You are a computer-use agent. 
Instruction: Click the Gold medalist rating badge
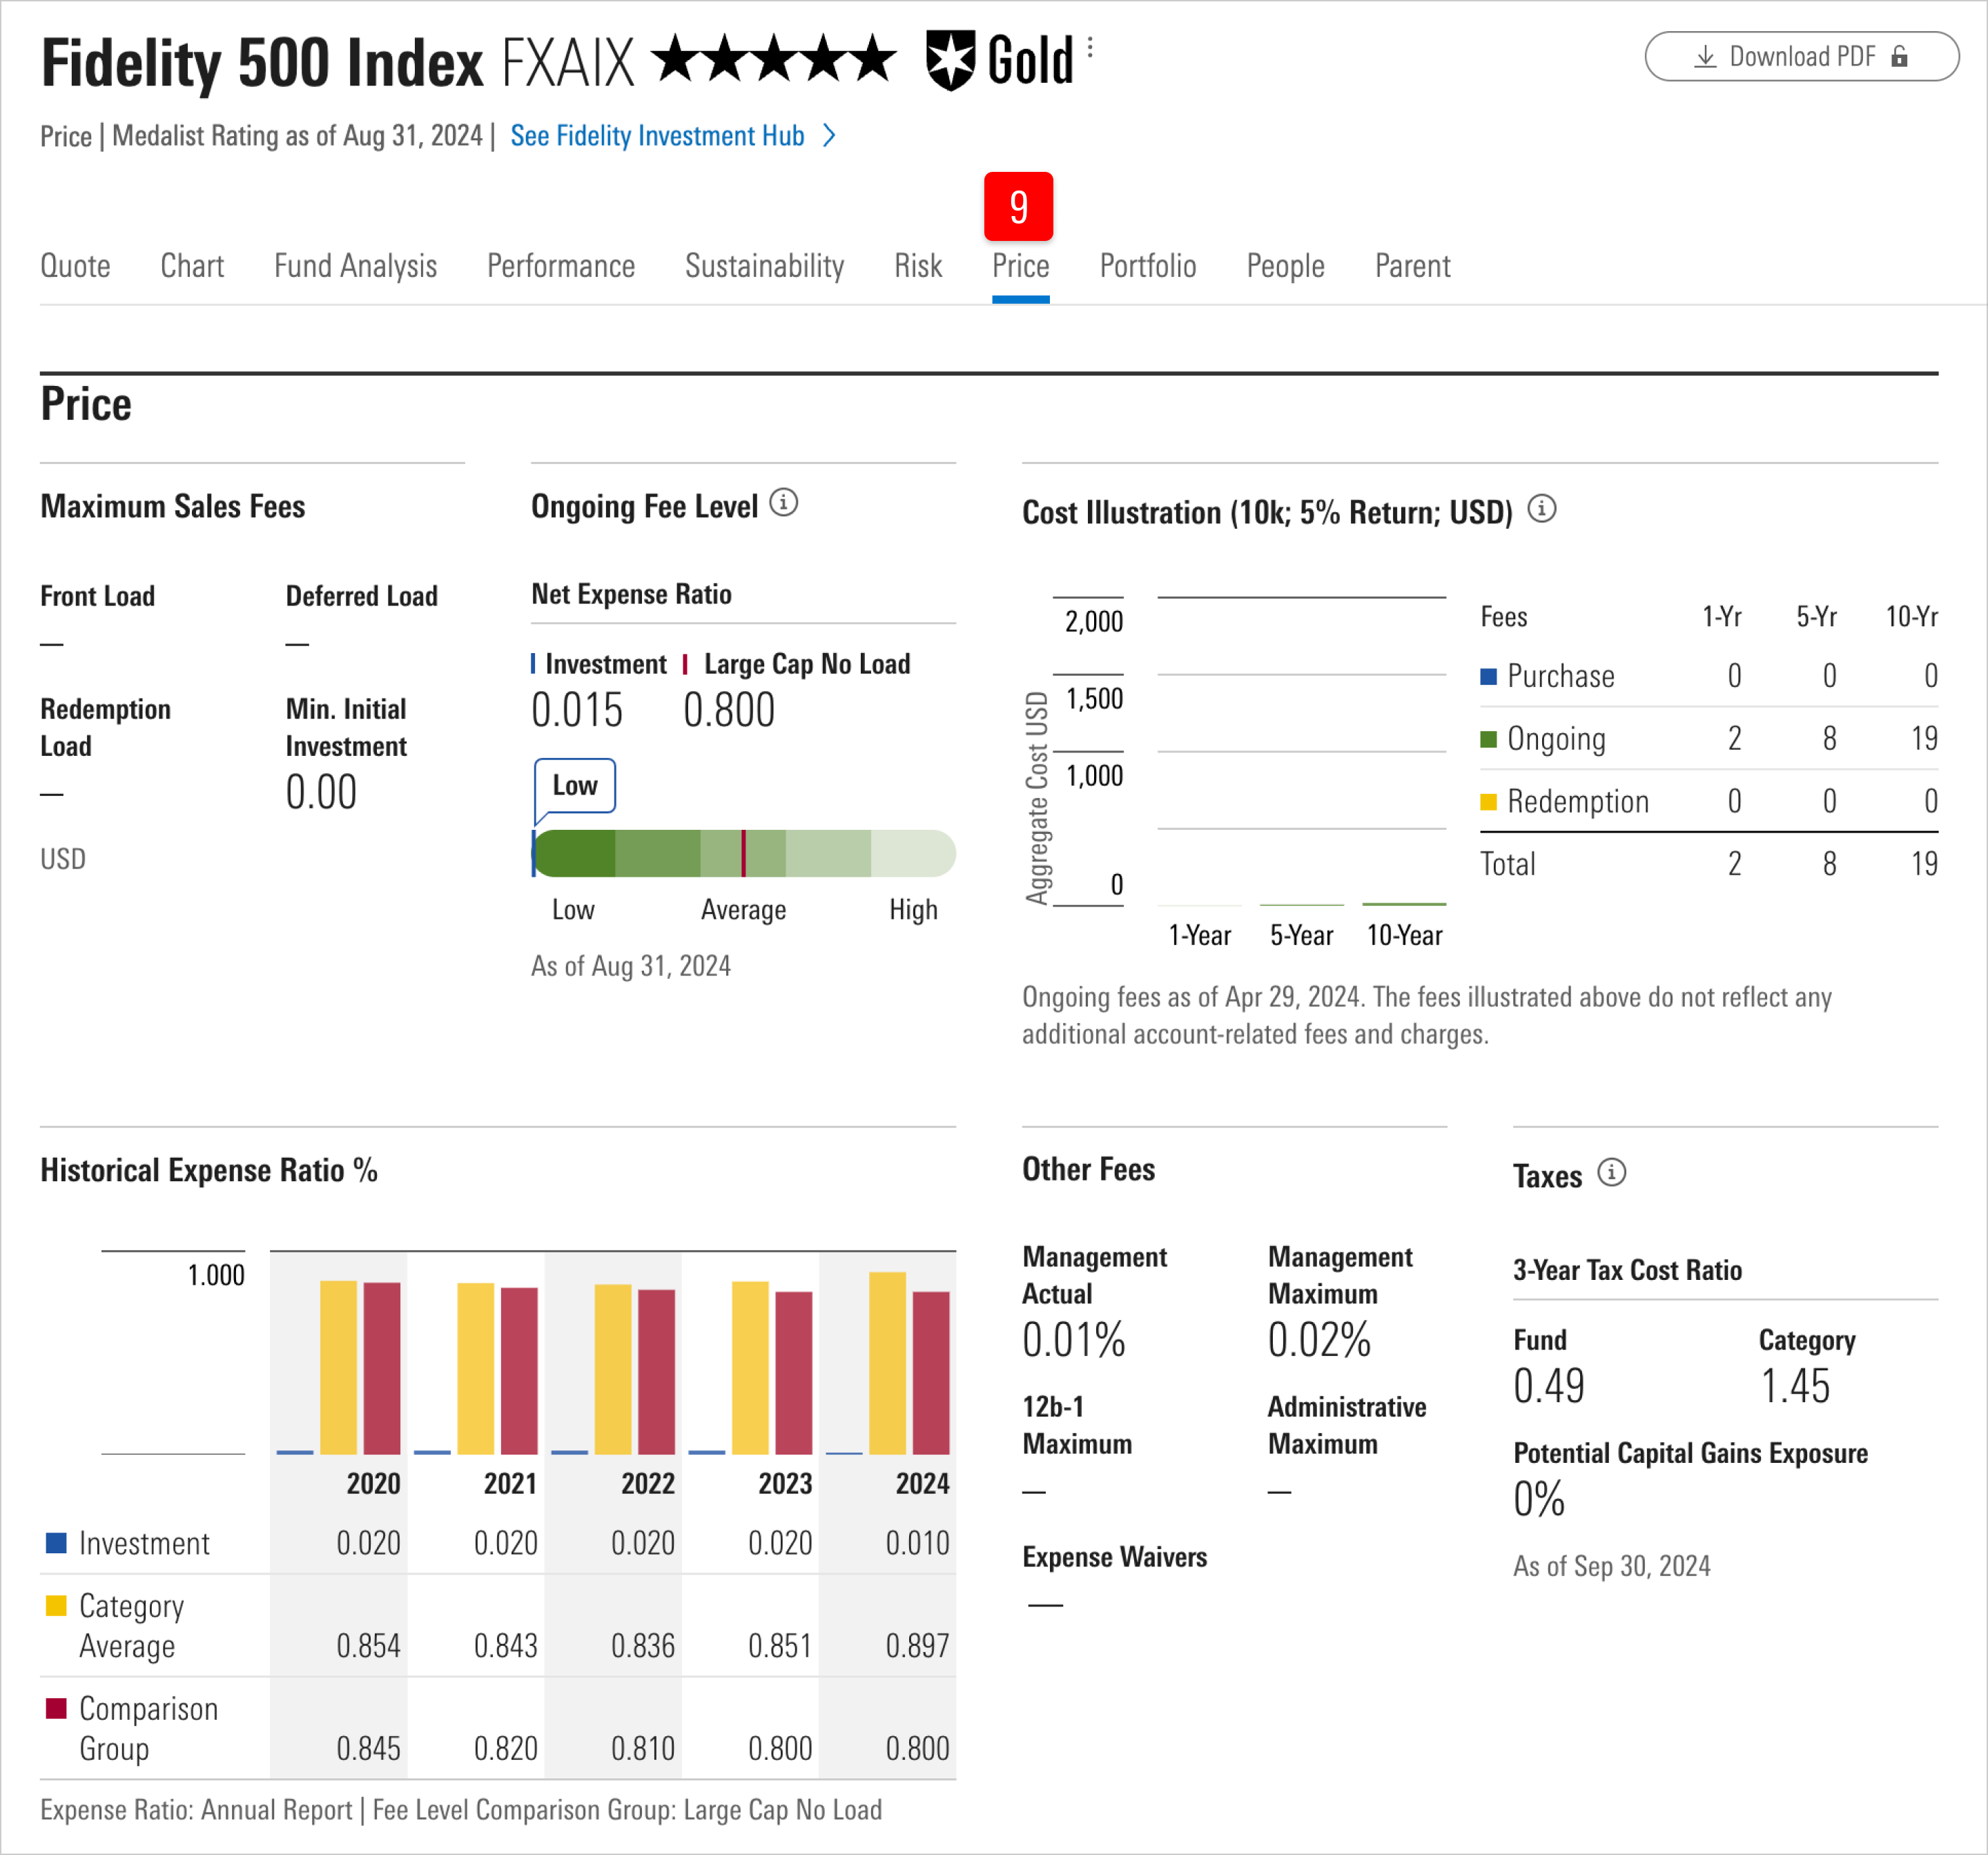[x=999, y=60]
